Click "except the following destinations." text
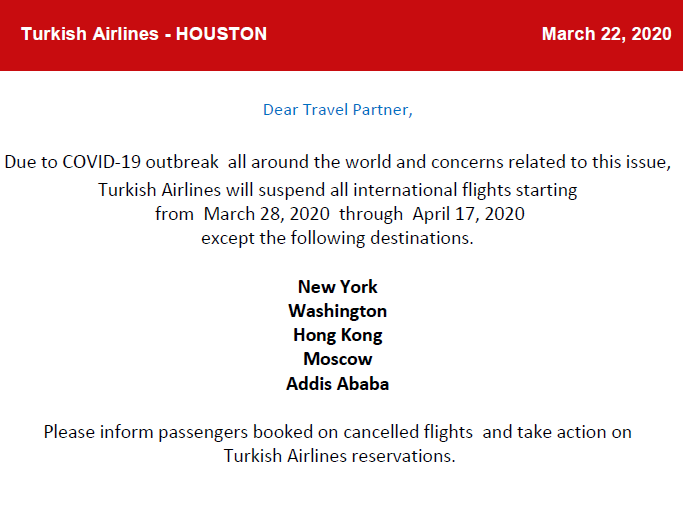Image resolution: width=683 pixels, height=522 pixels. pyautogui.click(x=337, y=238)
